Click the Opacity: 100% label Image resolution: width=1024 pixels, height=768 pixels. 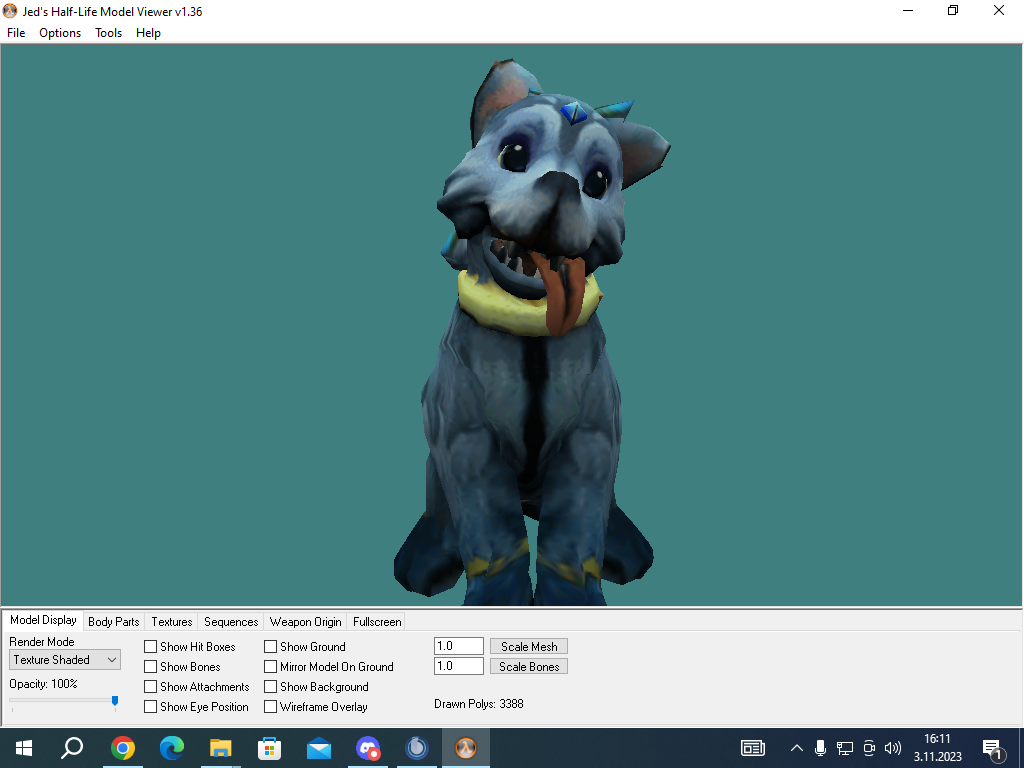pos(43,684)
